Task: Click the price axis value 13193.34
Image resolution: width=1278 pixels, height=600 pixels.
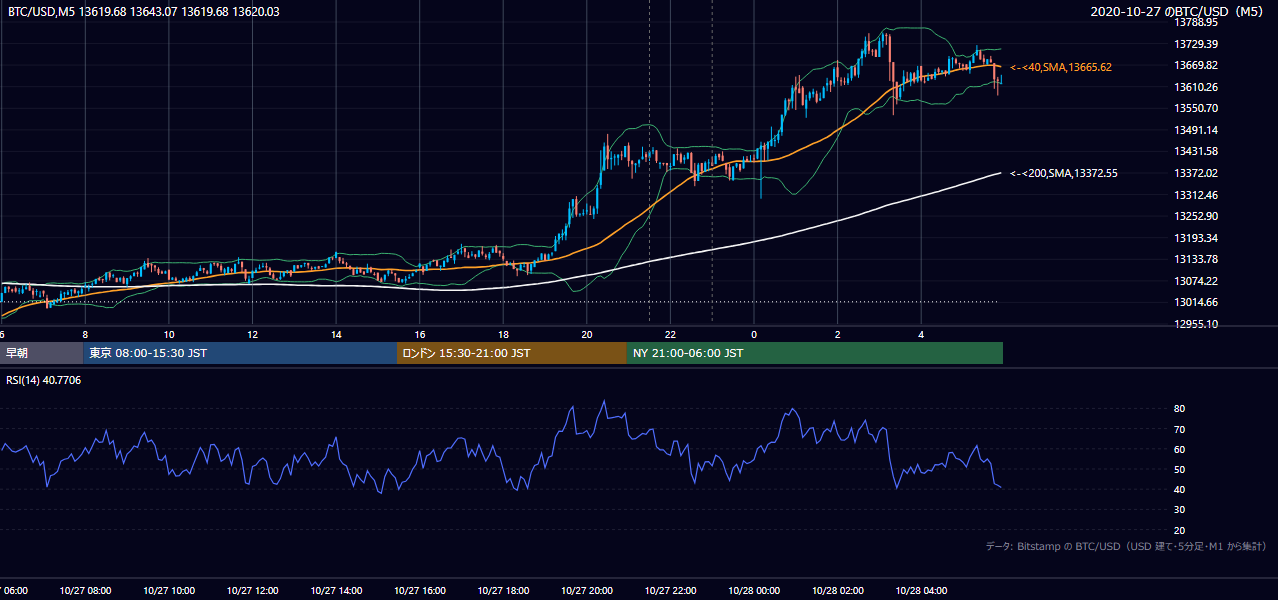Action: pyautogui.click(x=1196, y=238)
